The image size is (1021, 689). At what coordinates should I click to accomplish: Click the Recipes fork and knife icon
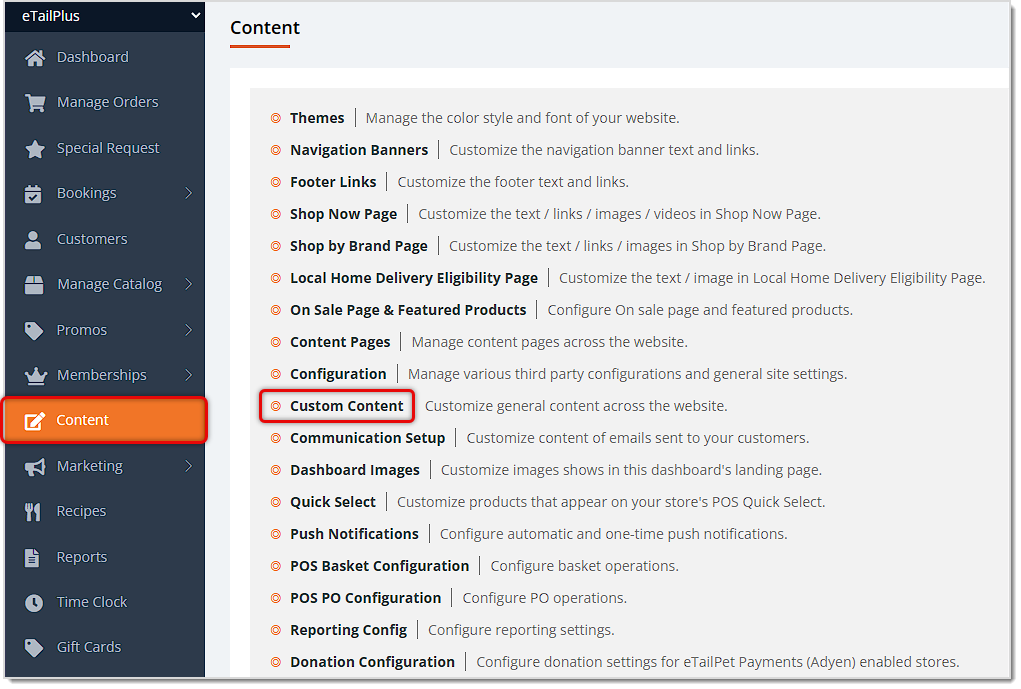33,513
